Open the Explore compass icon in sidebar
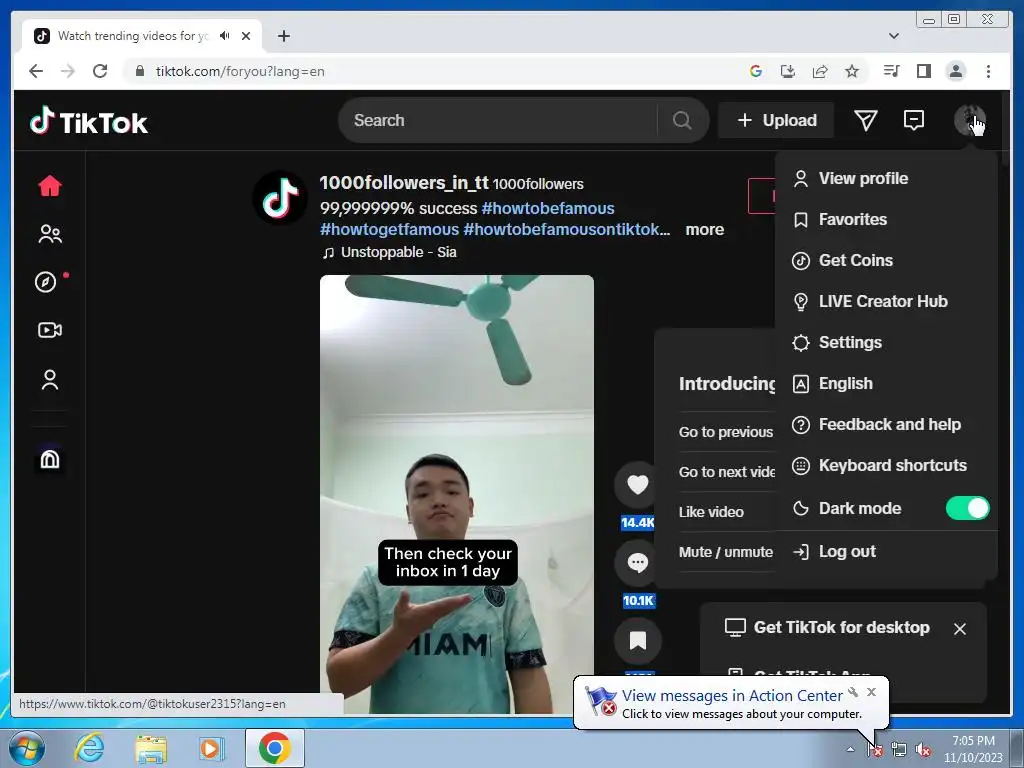The height and width of the screenshot is (768, 1024). [x=46, y=282]
